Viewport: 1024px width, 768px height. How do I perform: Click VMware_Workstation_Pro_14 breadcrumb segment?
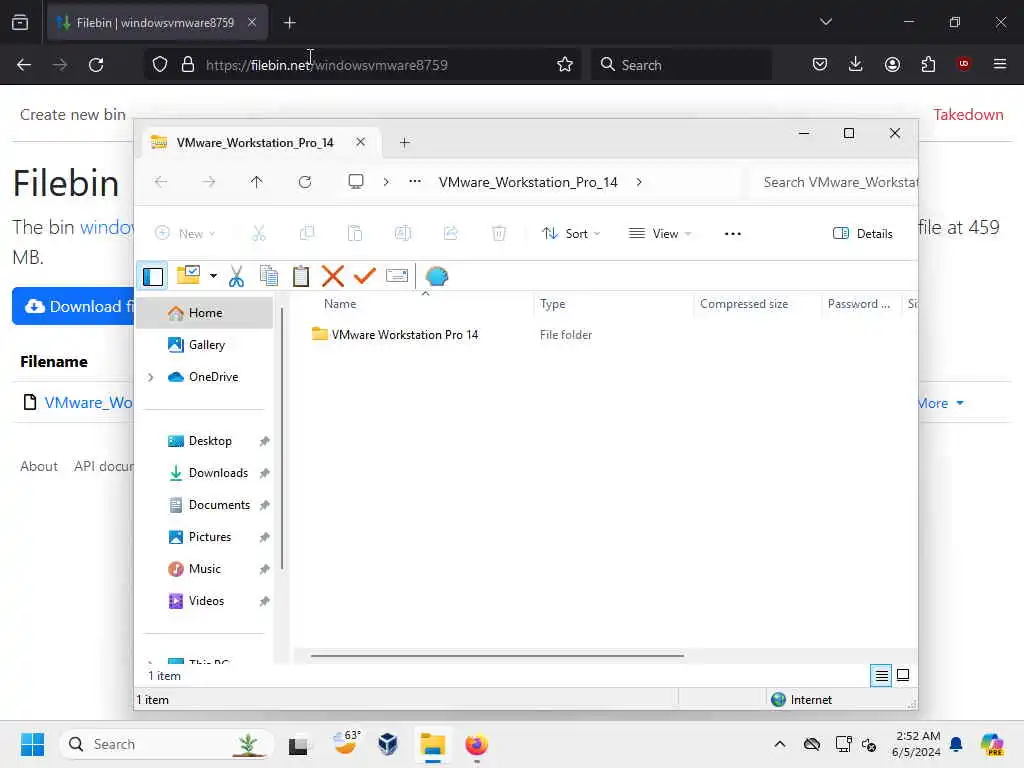(528, 182)
